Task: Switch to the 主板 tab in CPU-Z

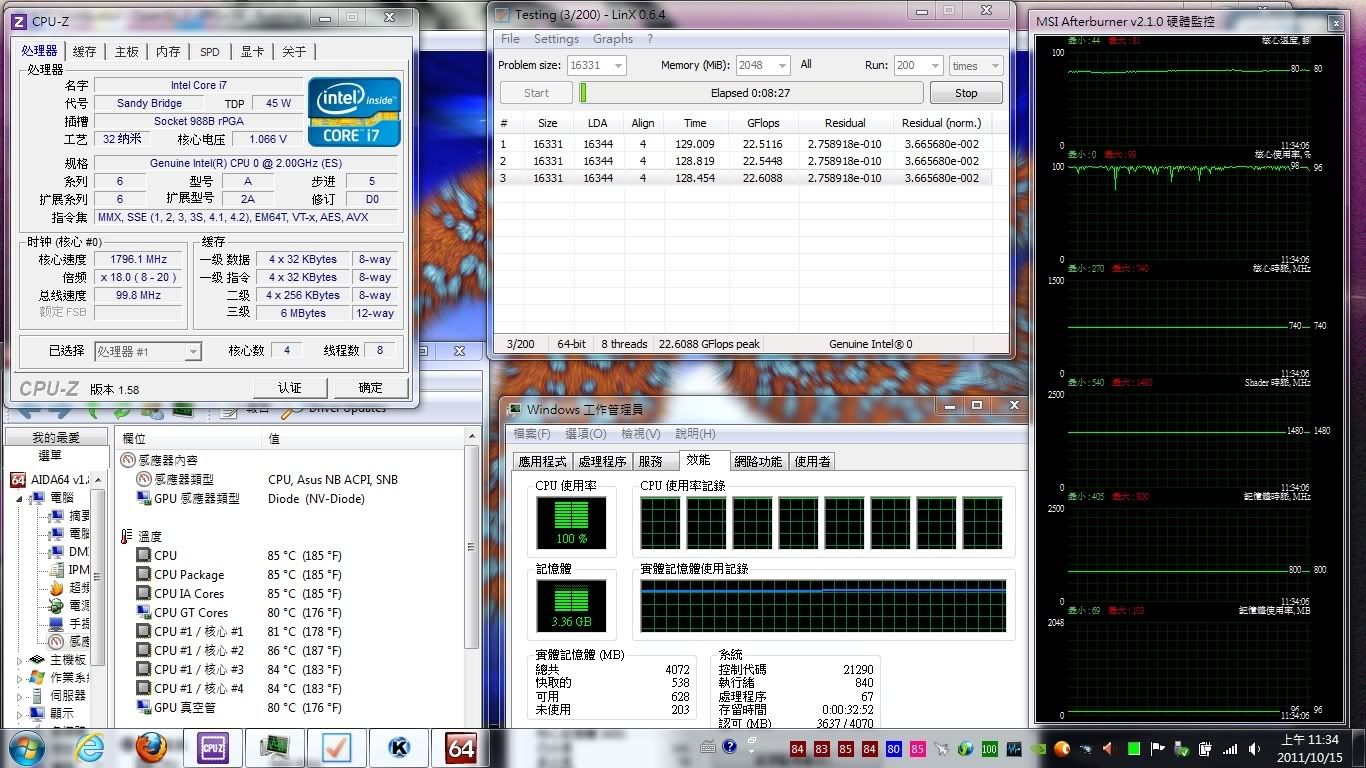Action: (127, 52)
